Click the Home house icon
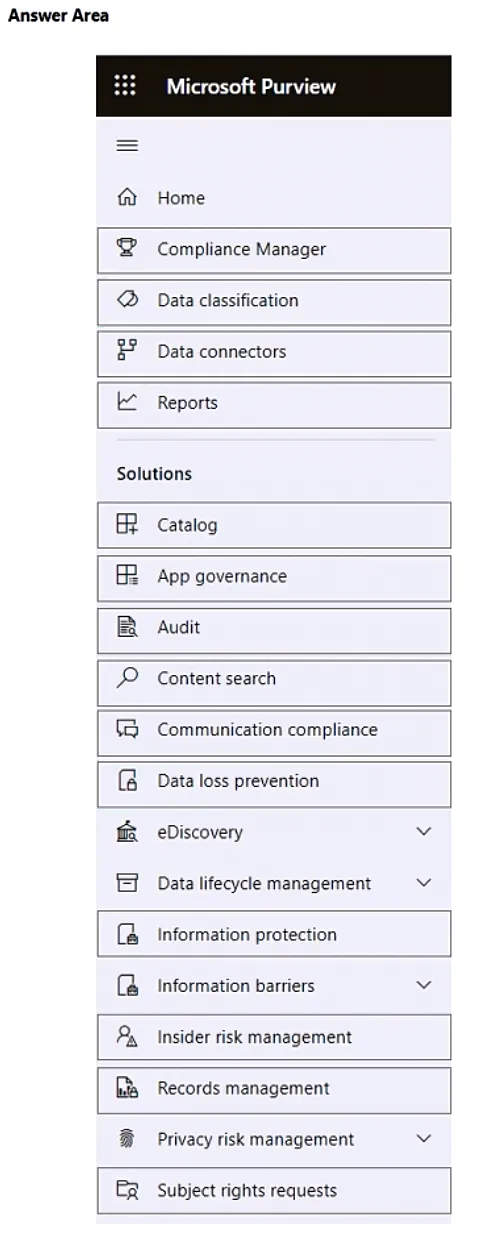The height and width of the screenshot is (1260, 486). 127,198
